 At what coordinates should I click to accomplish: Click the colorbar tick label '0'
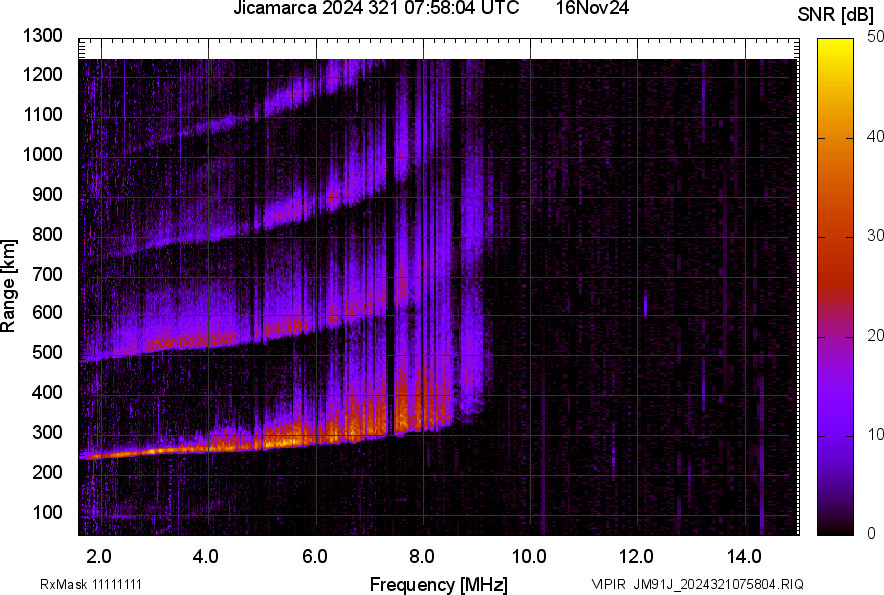(872, 533)
